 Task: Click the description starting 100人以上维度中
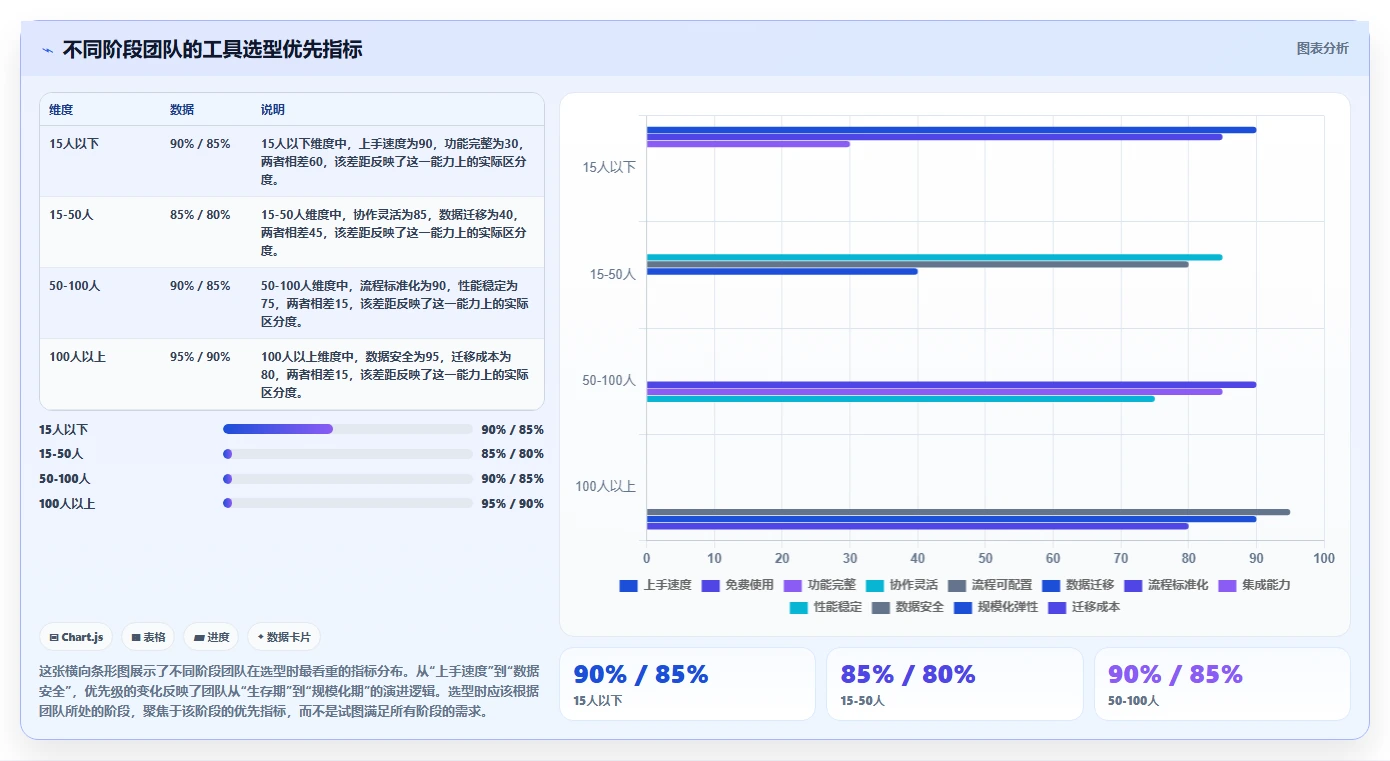395,375
